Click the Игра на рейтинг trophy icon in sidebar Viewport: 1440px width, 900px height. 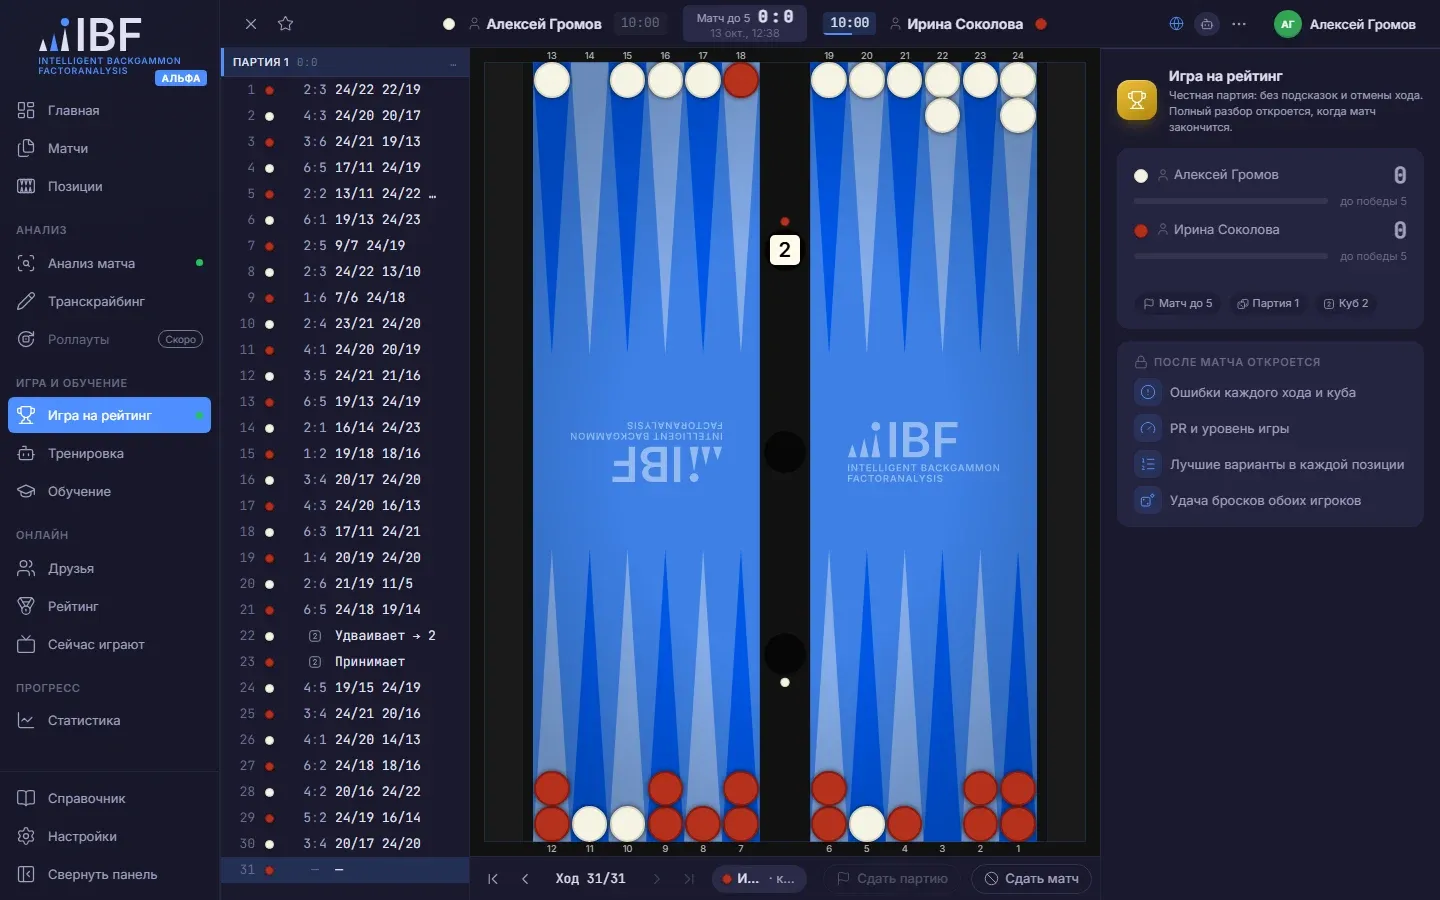(26, 415)
